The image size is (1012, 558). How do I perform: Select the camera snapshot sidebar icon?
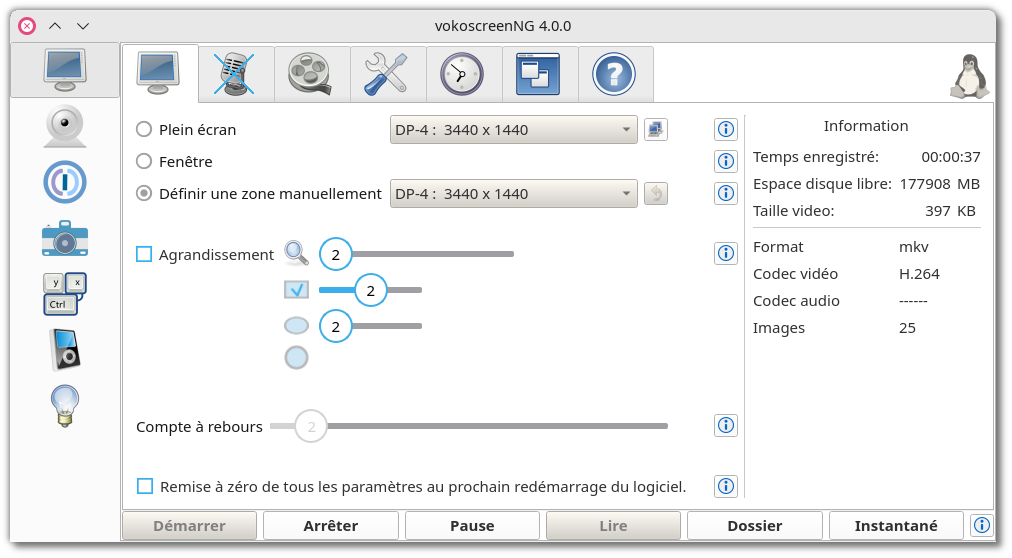(65, 238)
